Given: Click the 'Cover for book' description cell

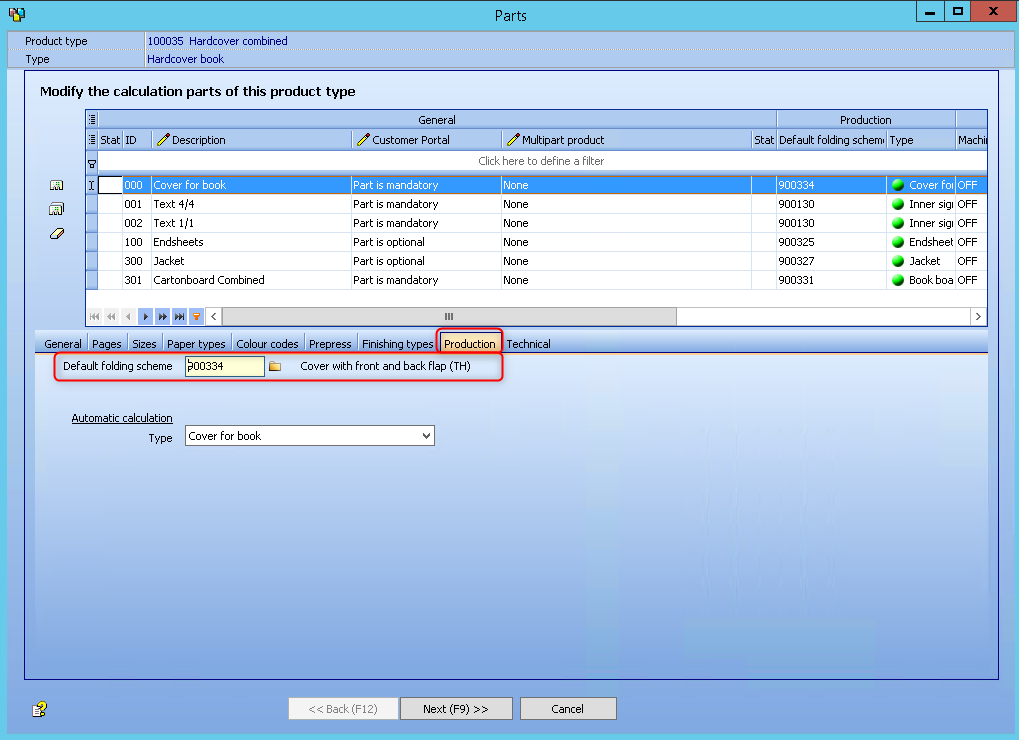Looking at the screenshot, I should [251, 185].
